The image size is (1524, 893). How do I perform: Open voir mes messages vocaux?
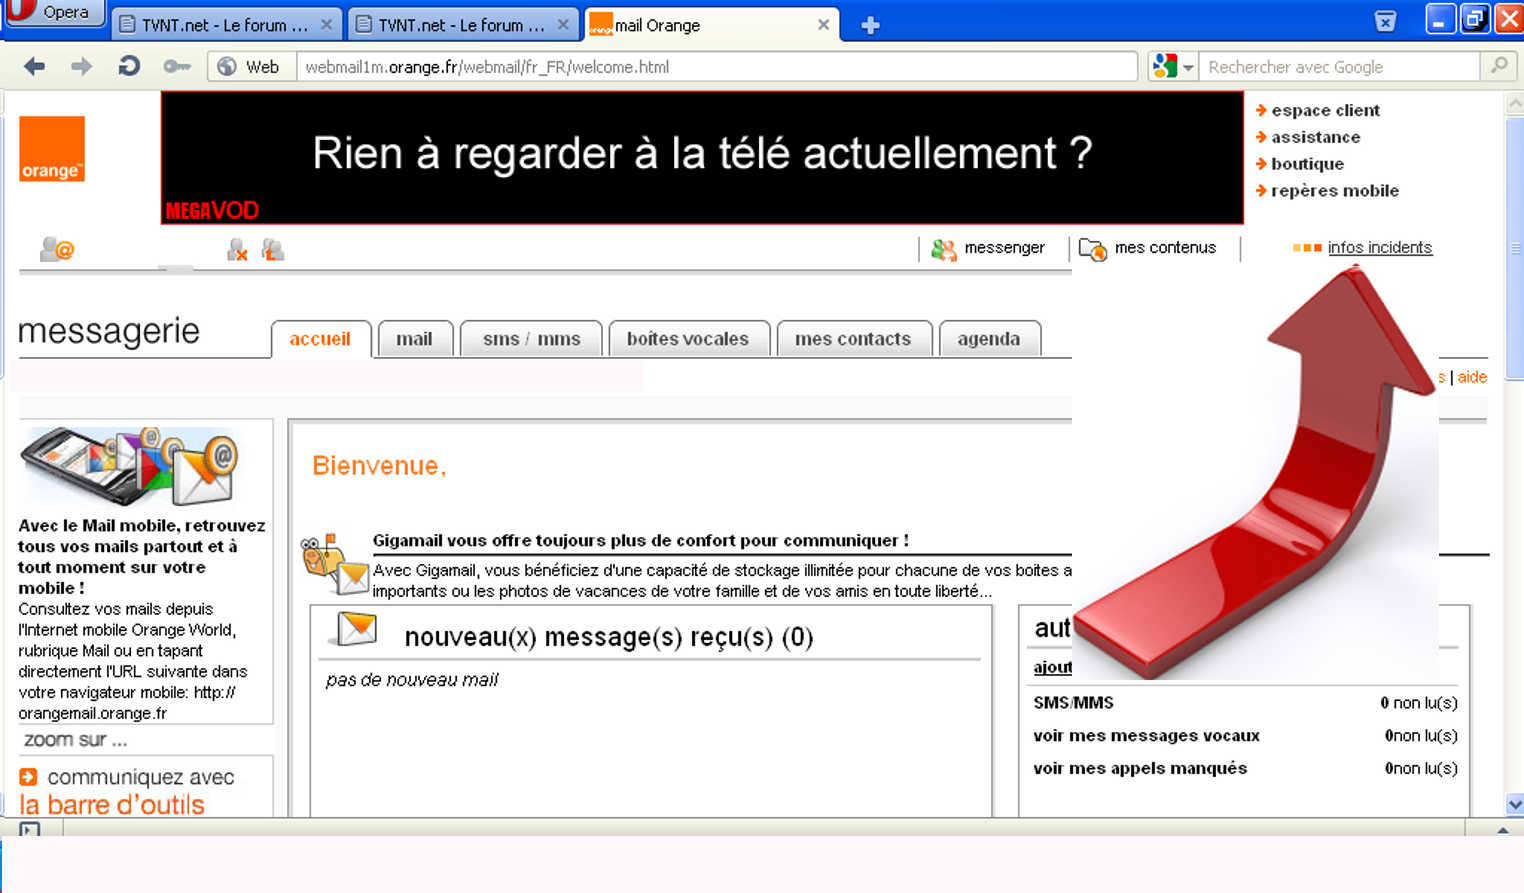(1146, 736)
